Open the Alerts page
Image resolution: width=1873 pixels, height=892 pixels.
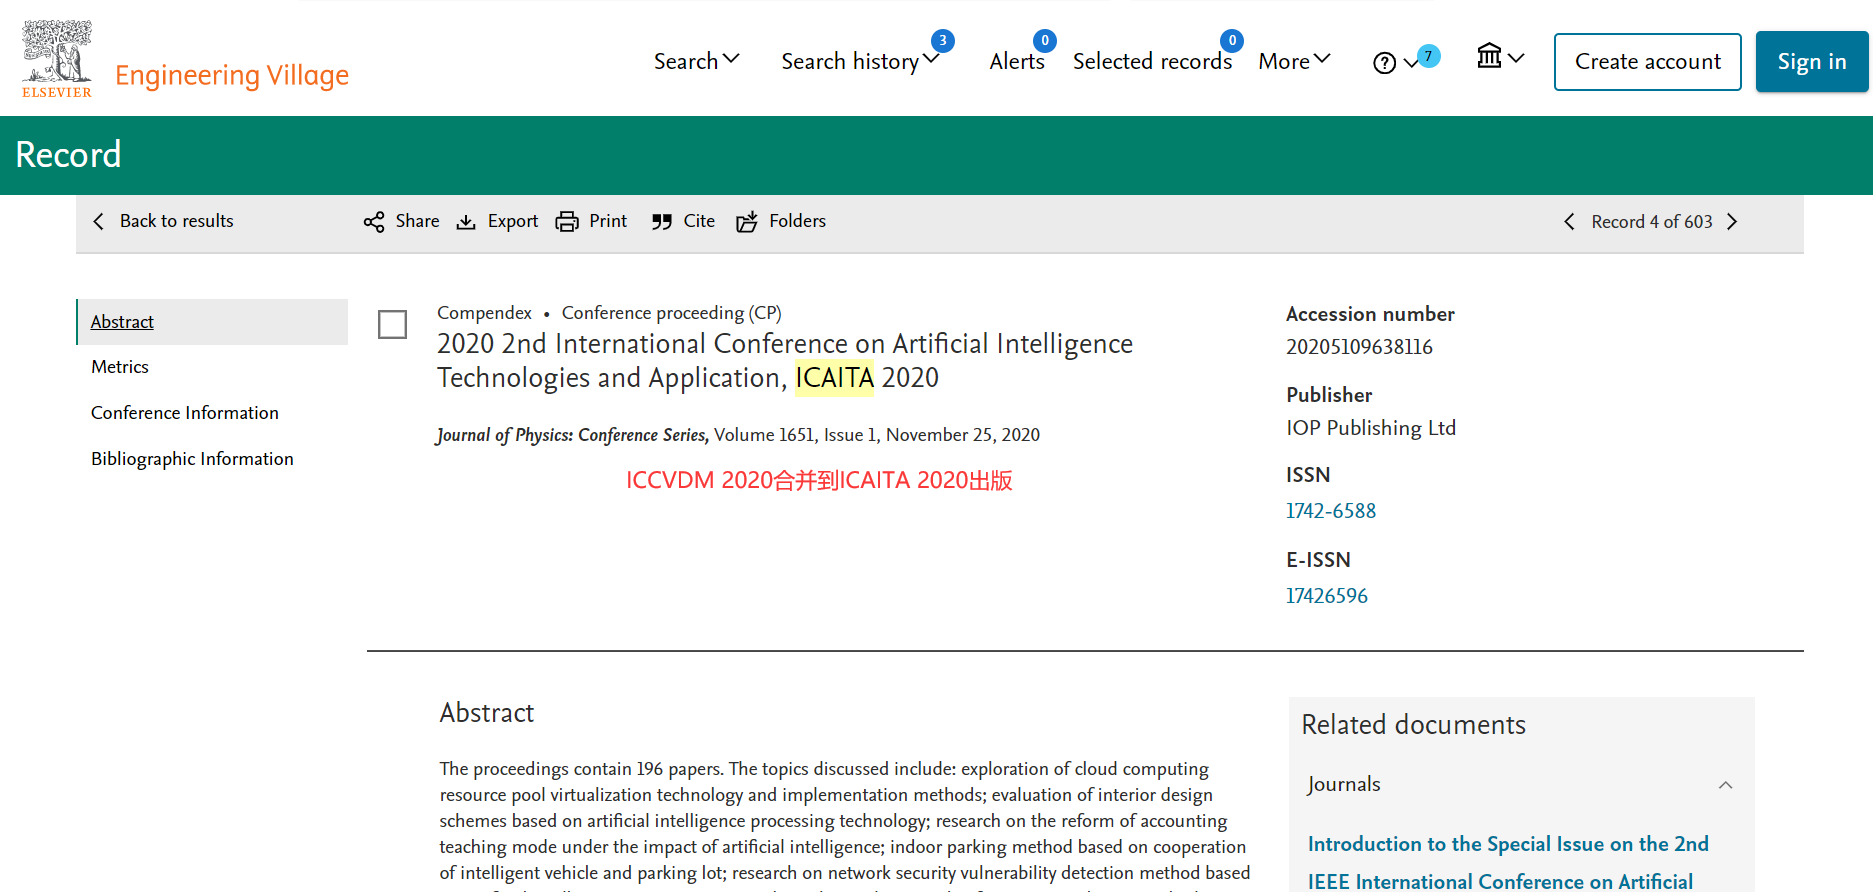[x=1017, y=61]
